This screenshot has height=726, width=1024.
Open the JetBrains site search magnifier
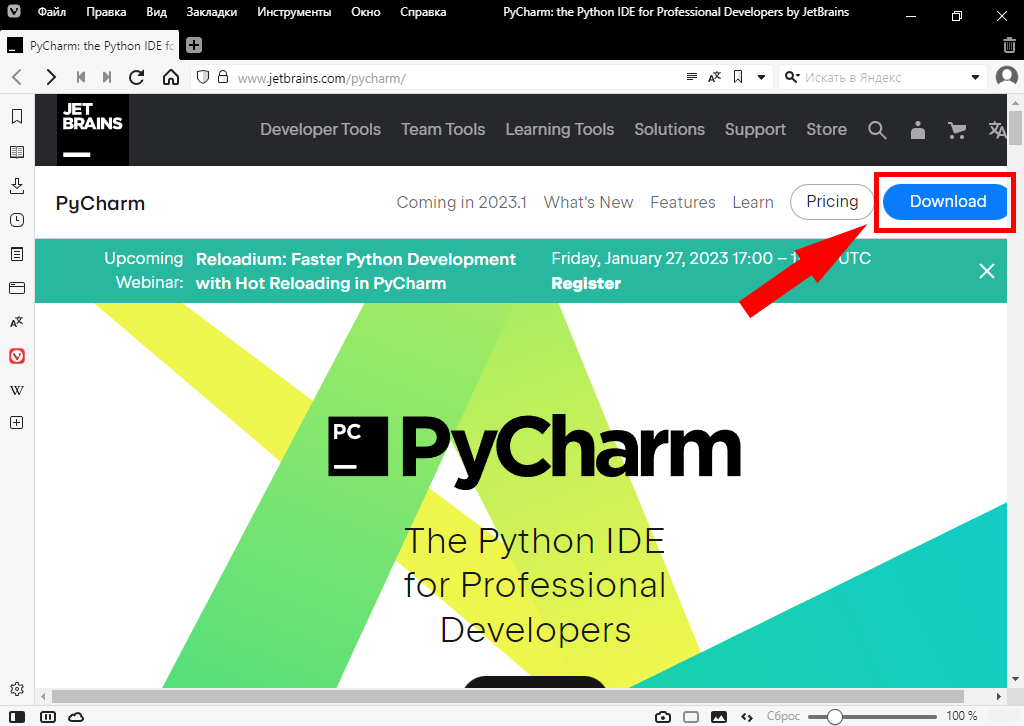[x=877, y=130]
